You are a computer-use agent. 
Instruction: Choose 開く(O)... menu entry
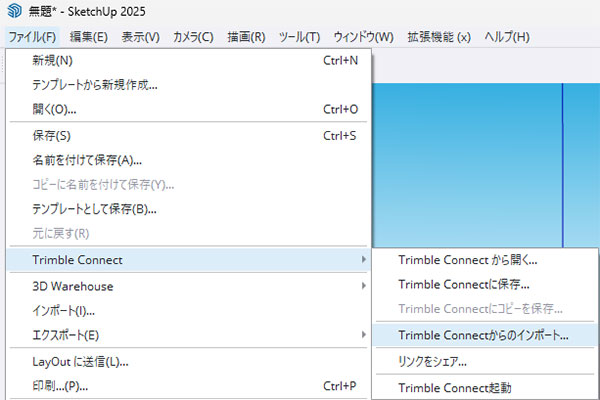point(189,109)
